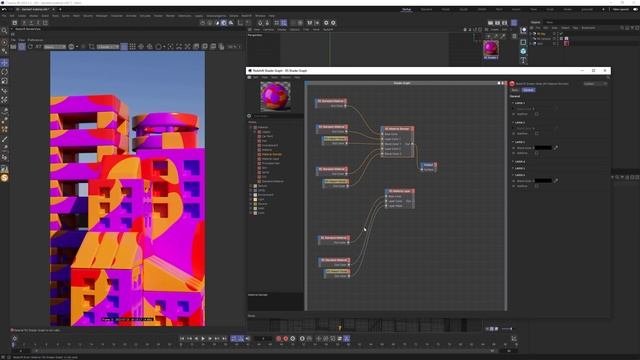Viewport: 640px width, 360px height.
Task: Click the T text icon in right column
Action: [523, 60]
